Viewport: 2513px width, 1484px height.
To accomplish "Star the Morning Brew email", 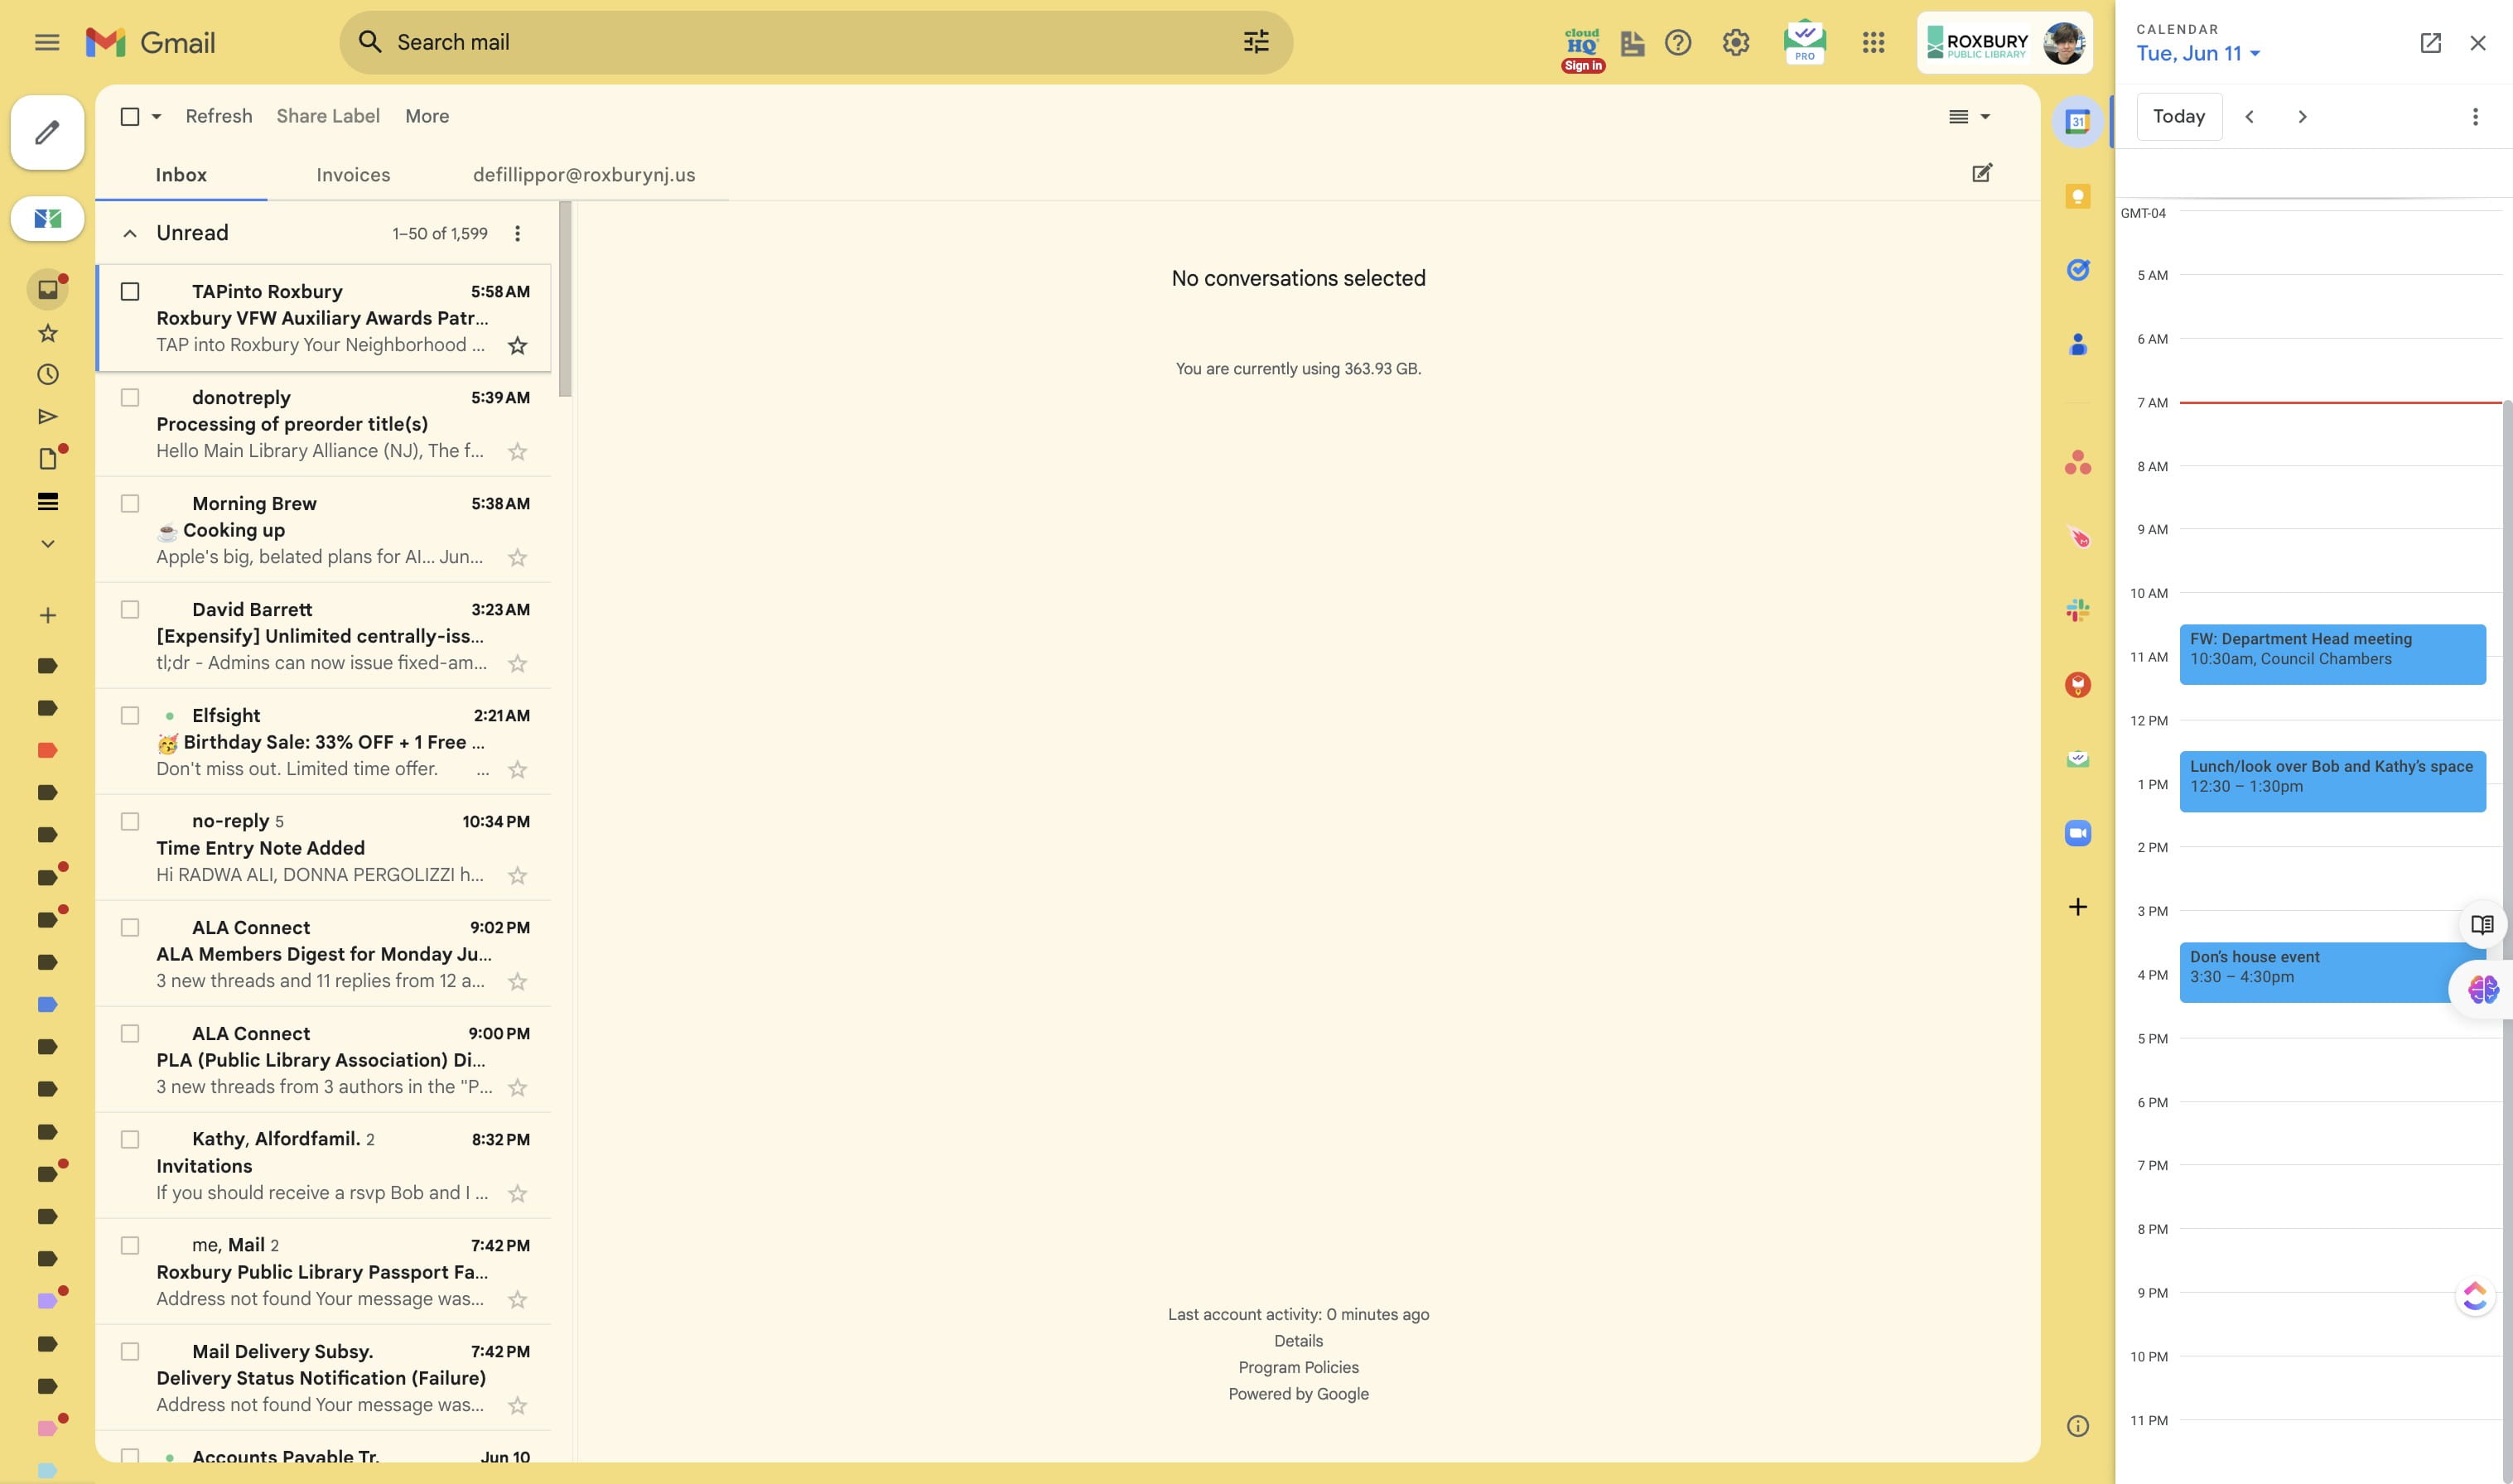I will point(517,558).
